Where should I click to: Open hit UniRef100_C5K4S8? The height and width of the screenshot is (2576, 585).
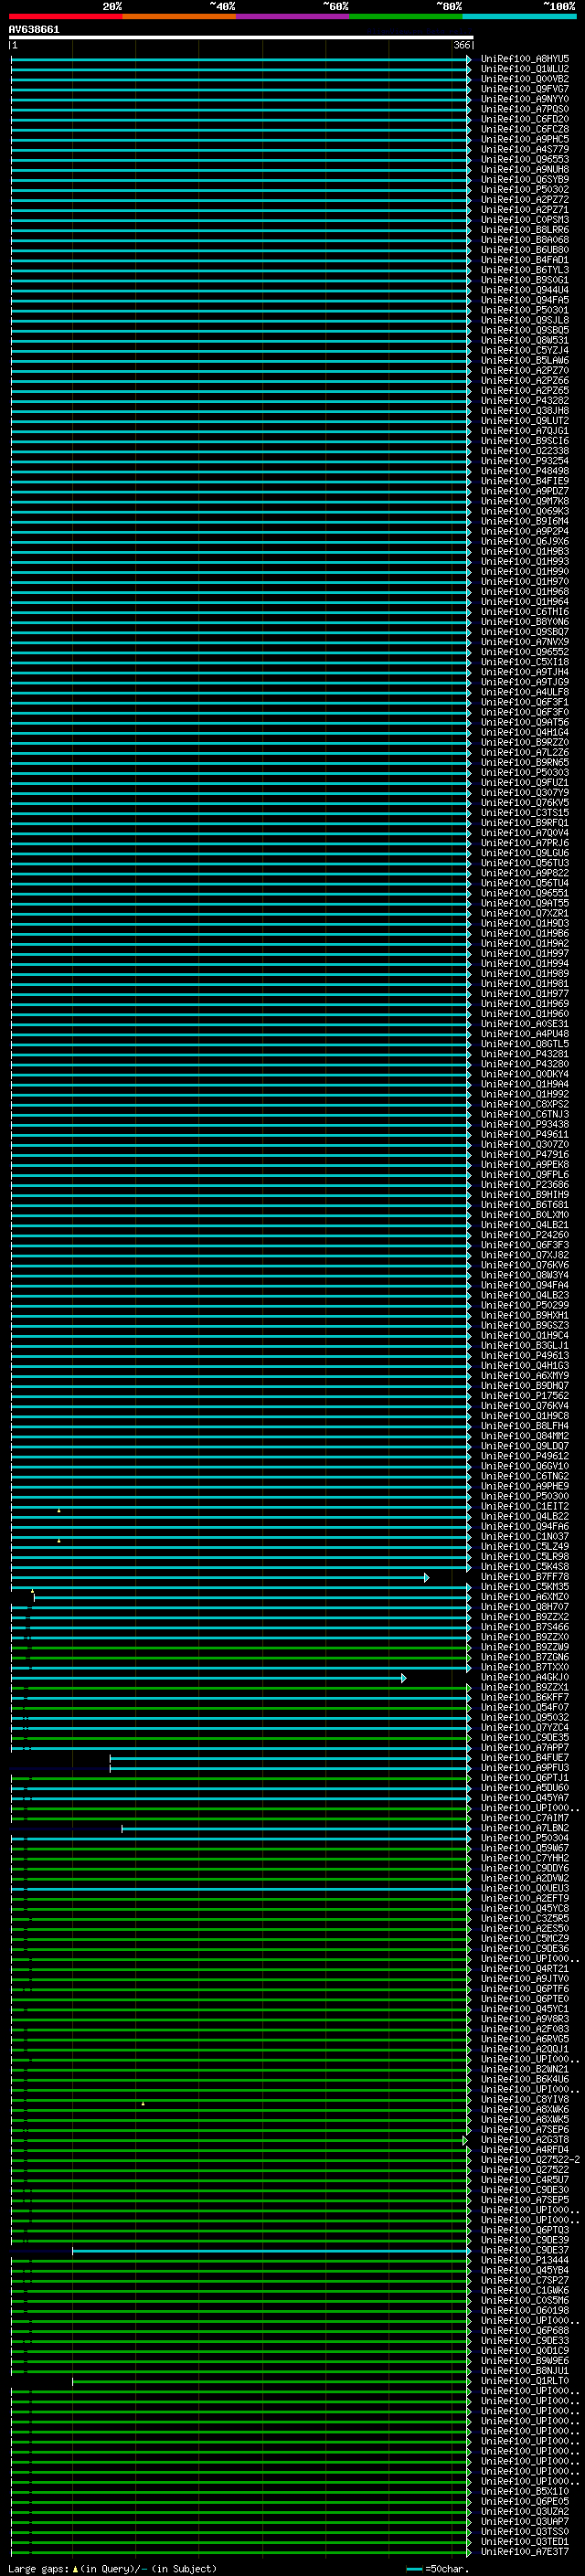click(524, 1567)
